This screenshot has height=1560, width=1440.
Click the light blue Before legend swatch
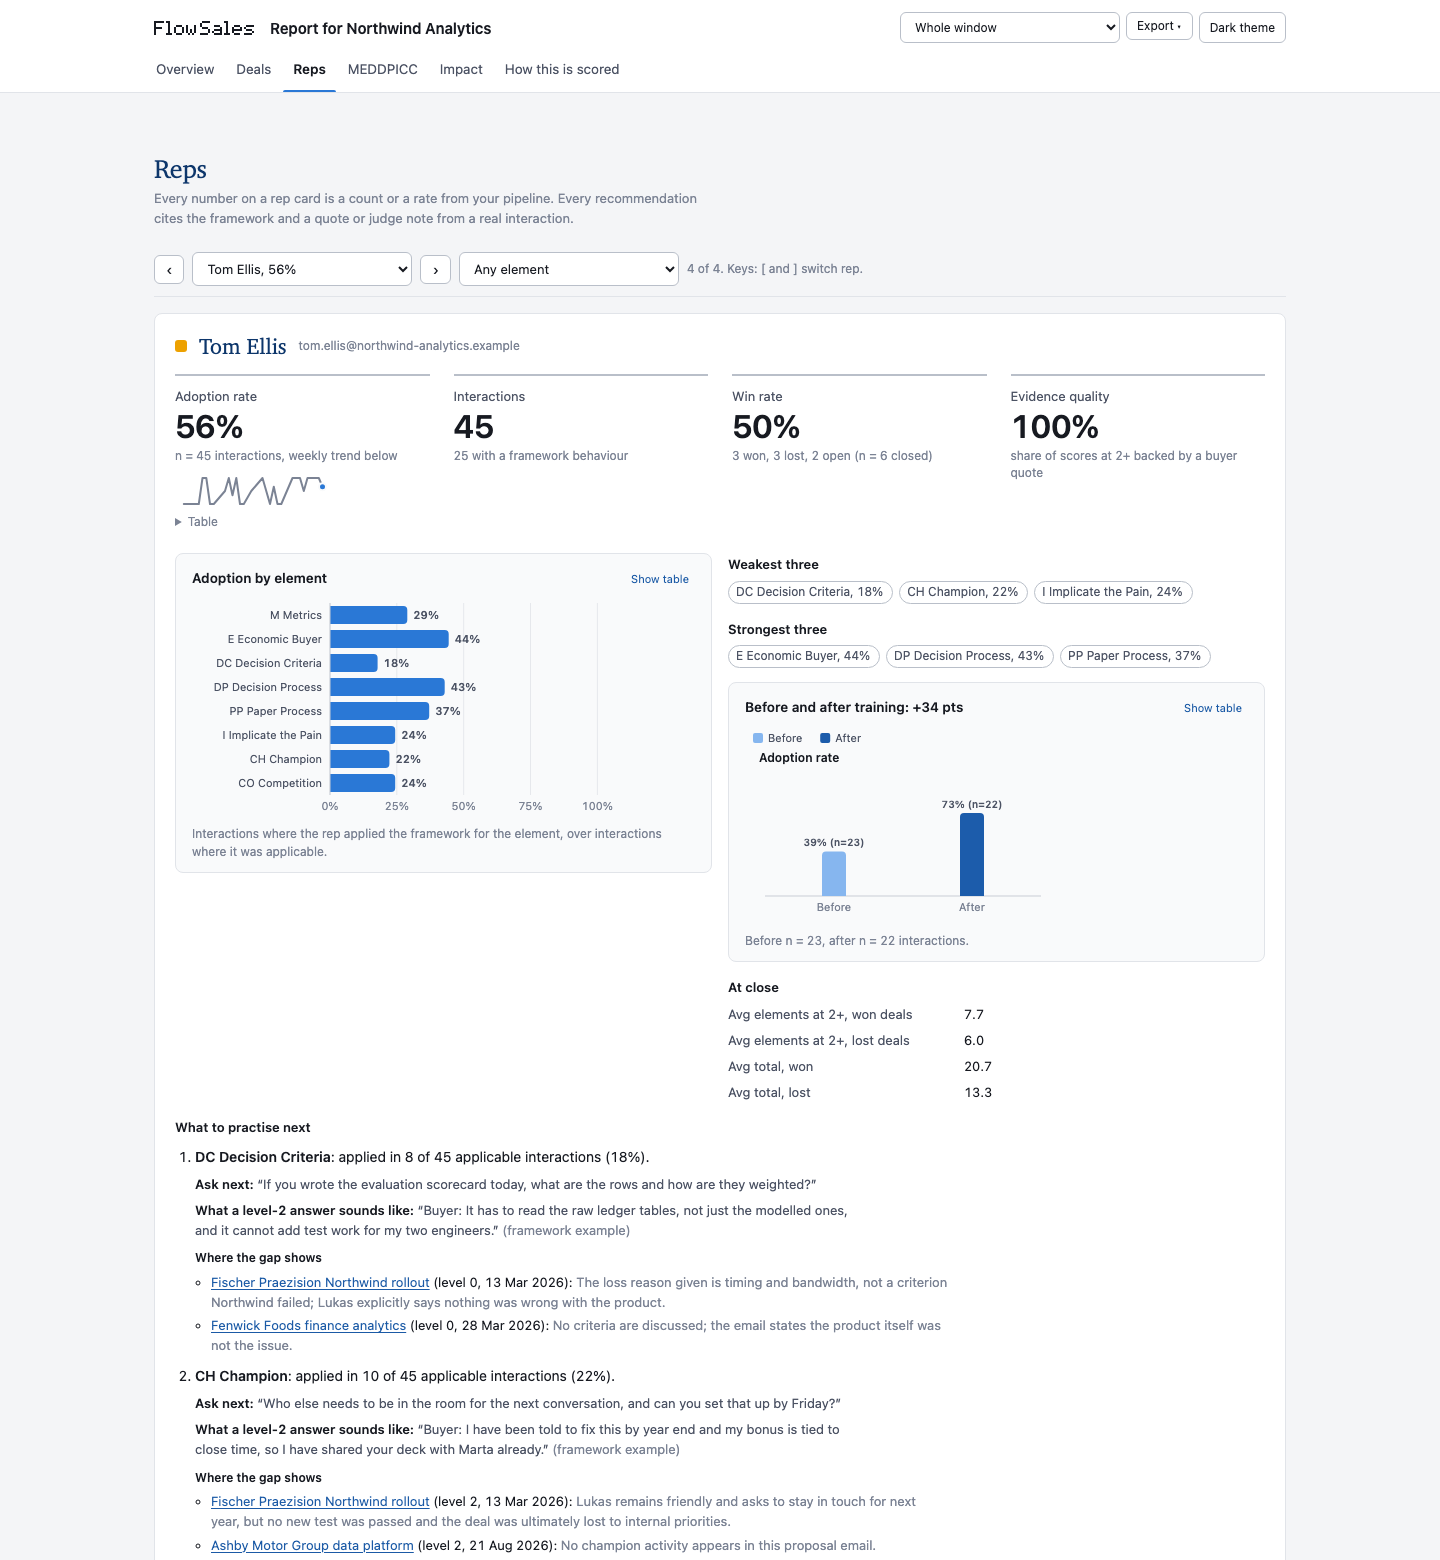tap(758, 738)
